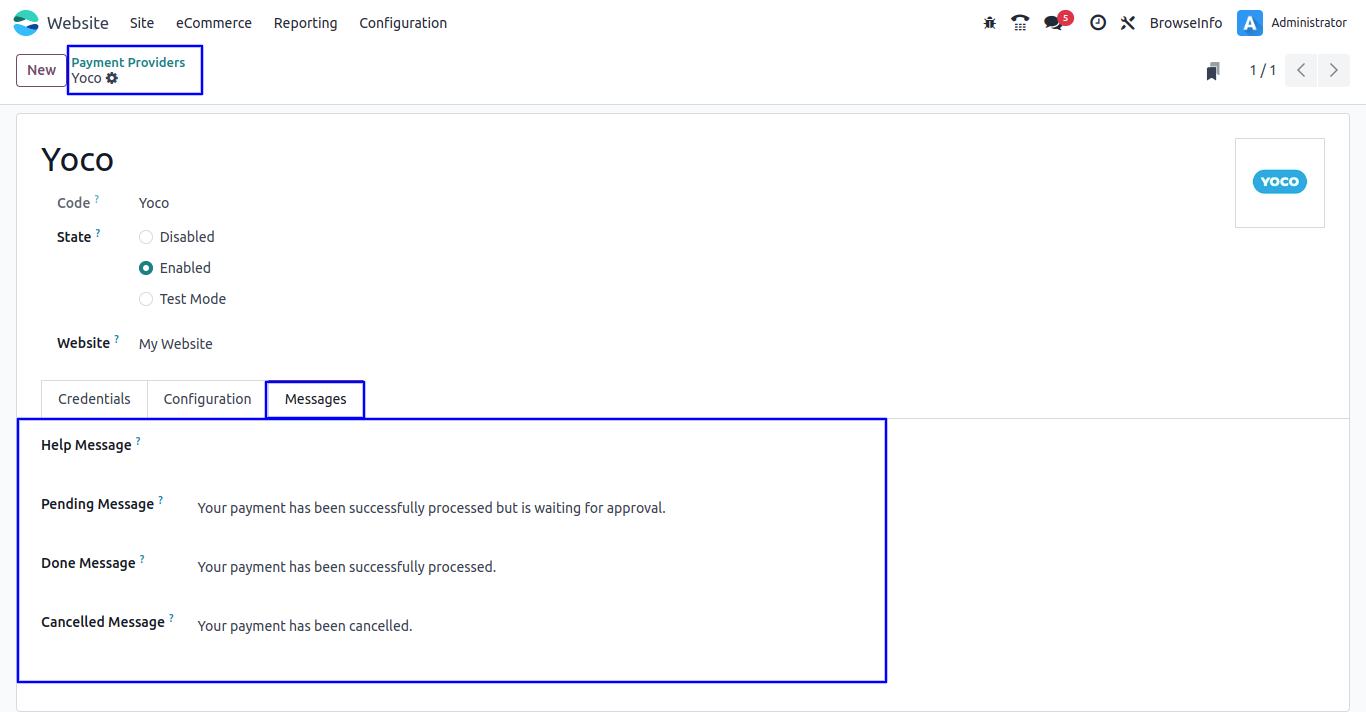Select the Disabled state option
The image size is (1366, 712).
[146, 237]
